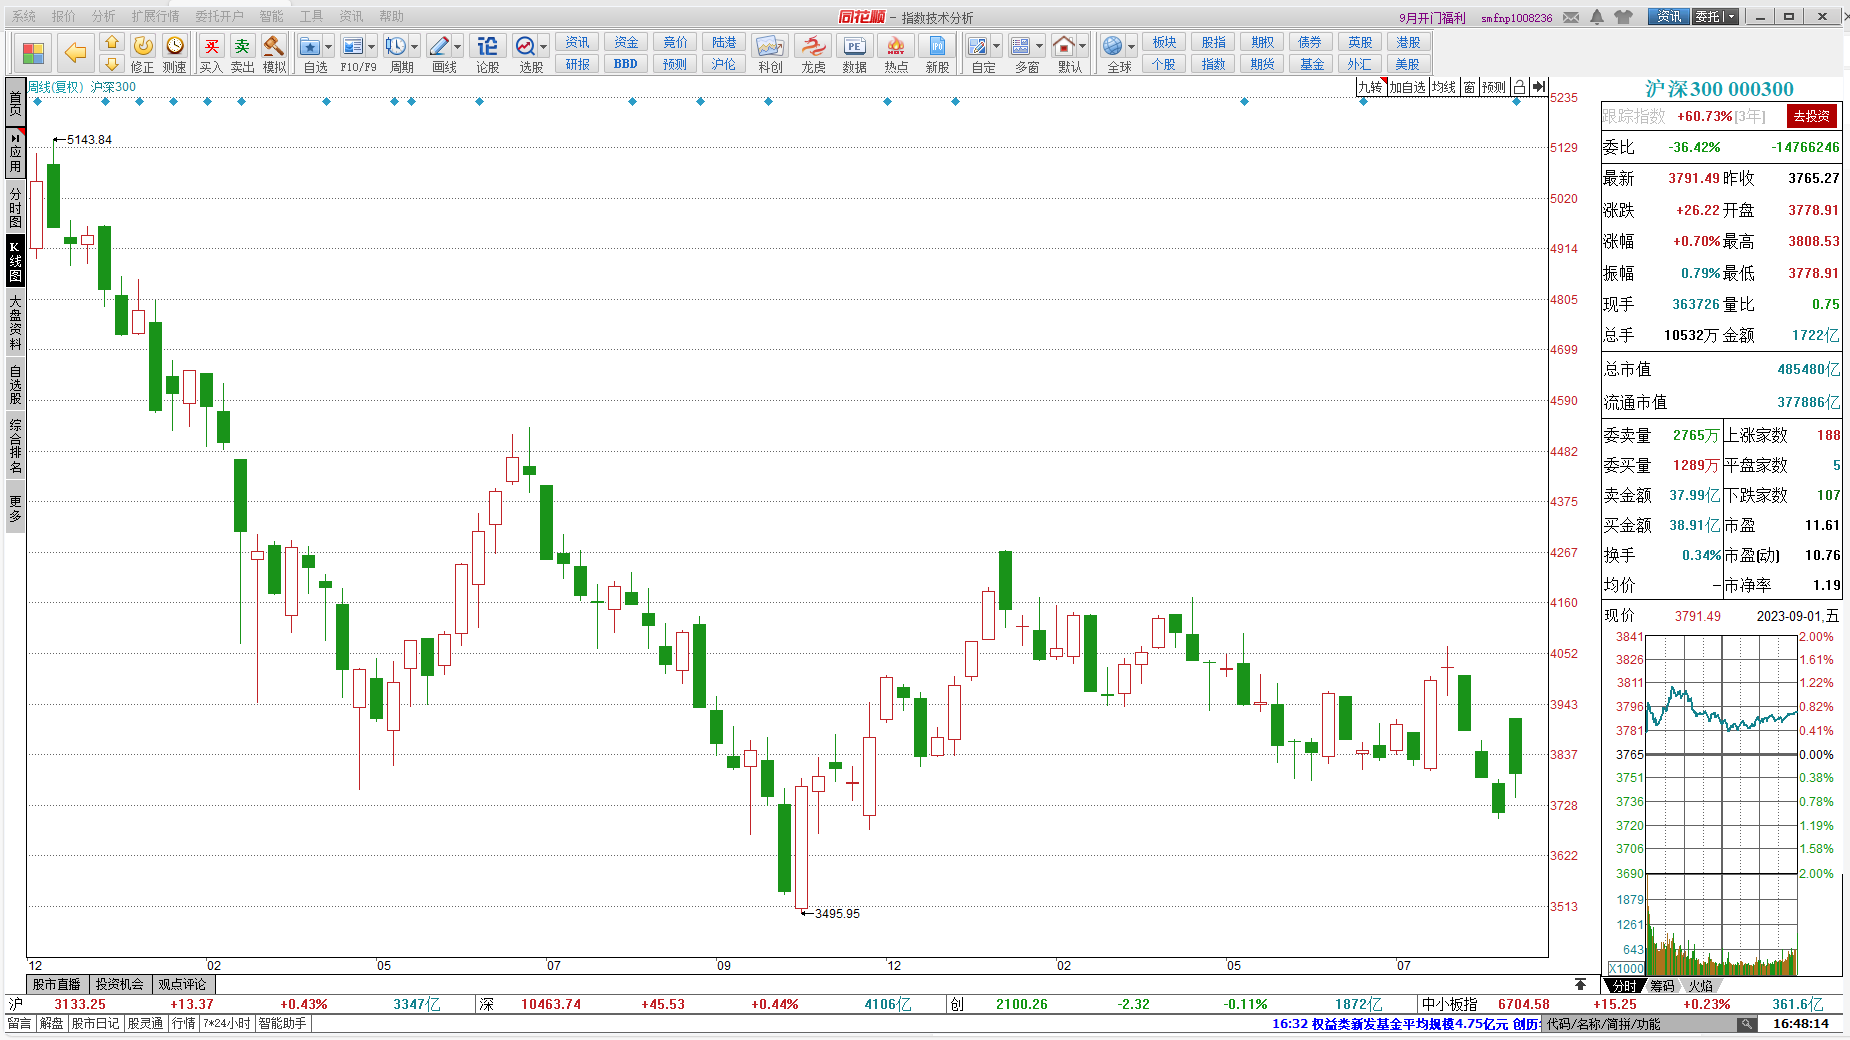Image resolution: width=1850 pixels, height=1040 pixels.
Task: Click the 买入 (buy) toolbar icon
Action: 211,53
